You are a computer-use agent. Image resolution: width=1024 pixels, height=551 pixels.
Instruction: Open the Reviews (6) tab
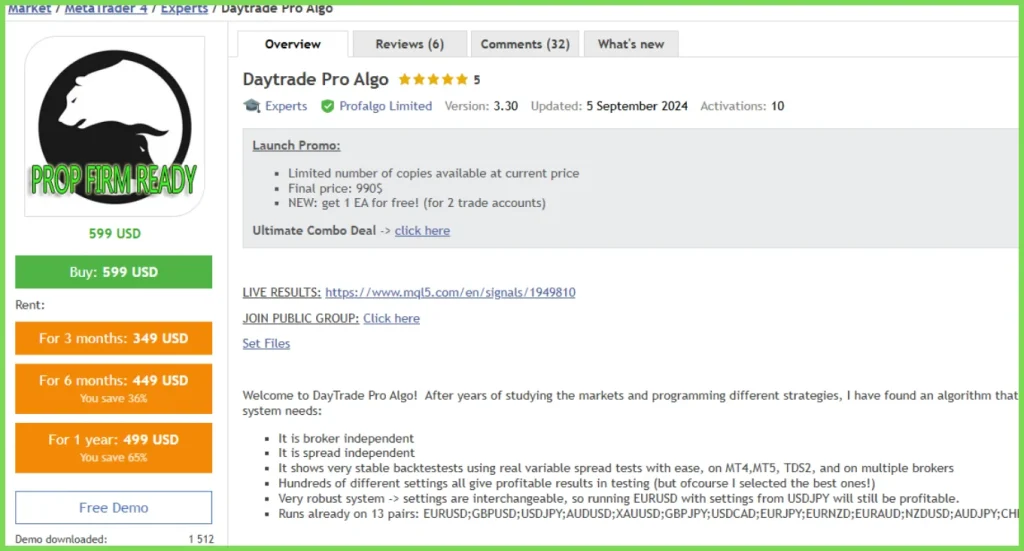pos(409,44)
